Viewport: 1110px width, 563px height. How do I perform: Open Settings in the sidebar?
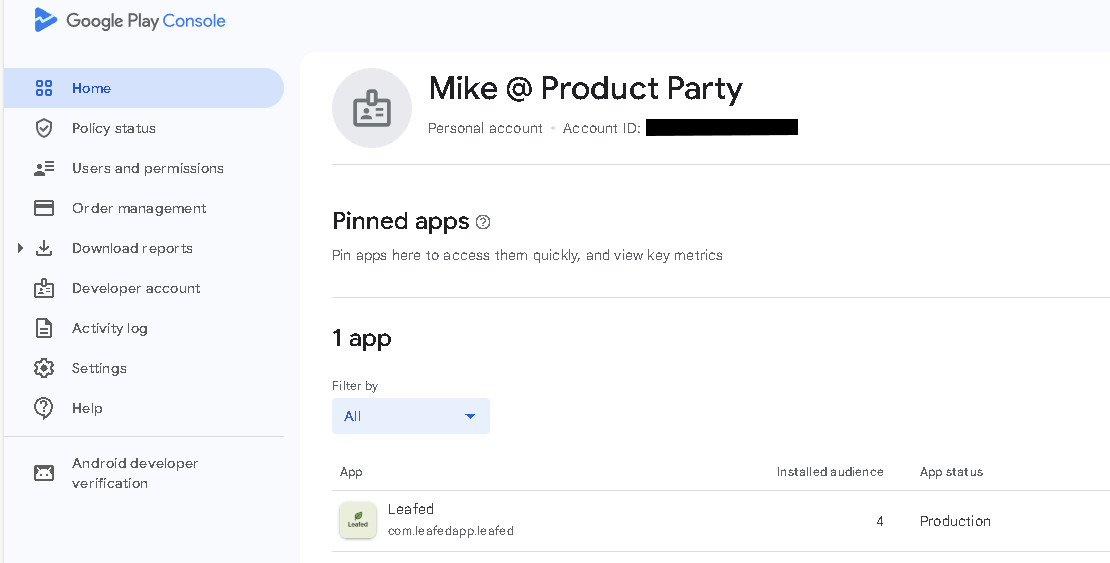pos(144,368)
